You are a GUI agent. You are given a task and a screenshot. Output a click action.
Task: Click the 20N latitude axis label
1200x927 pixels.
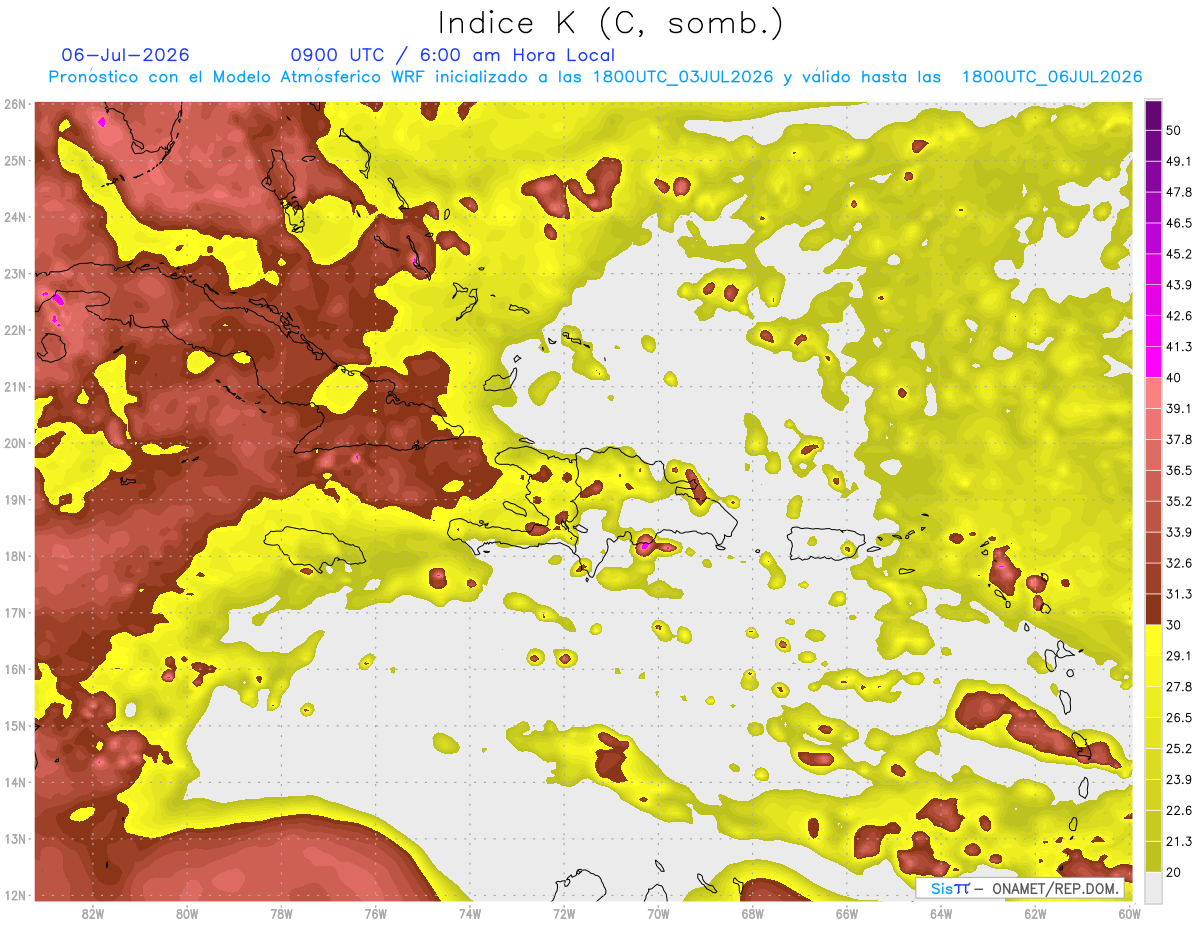[14, 443]
